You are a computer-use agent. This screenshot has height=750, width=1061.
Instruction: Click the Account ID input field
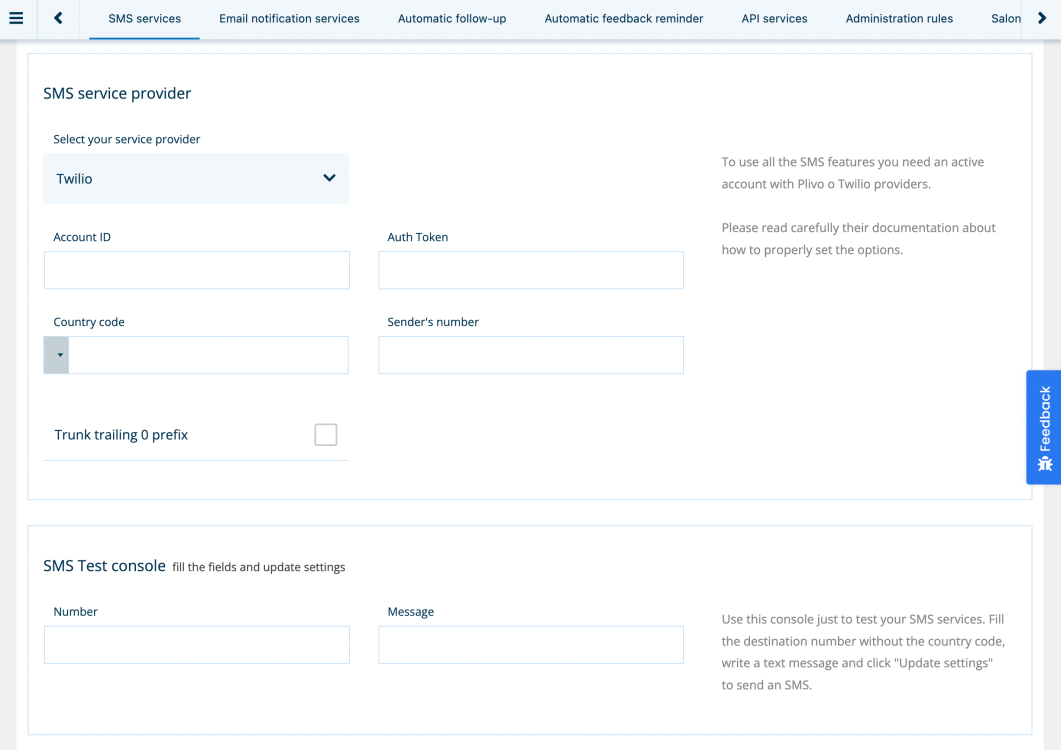click(196, 269)
